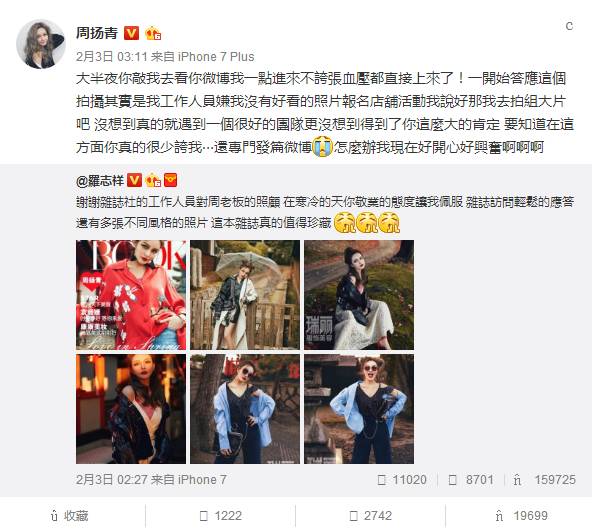Click the red envelope icon beside 羅志祥
Screen dimensions: 592x530
tap(170, 180)
